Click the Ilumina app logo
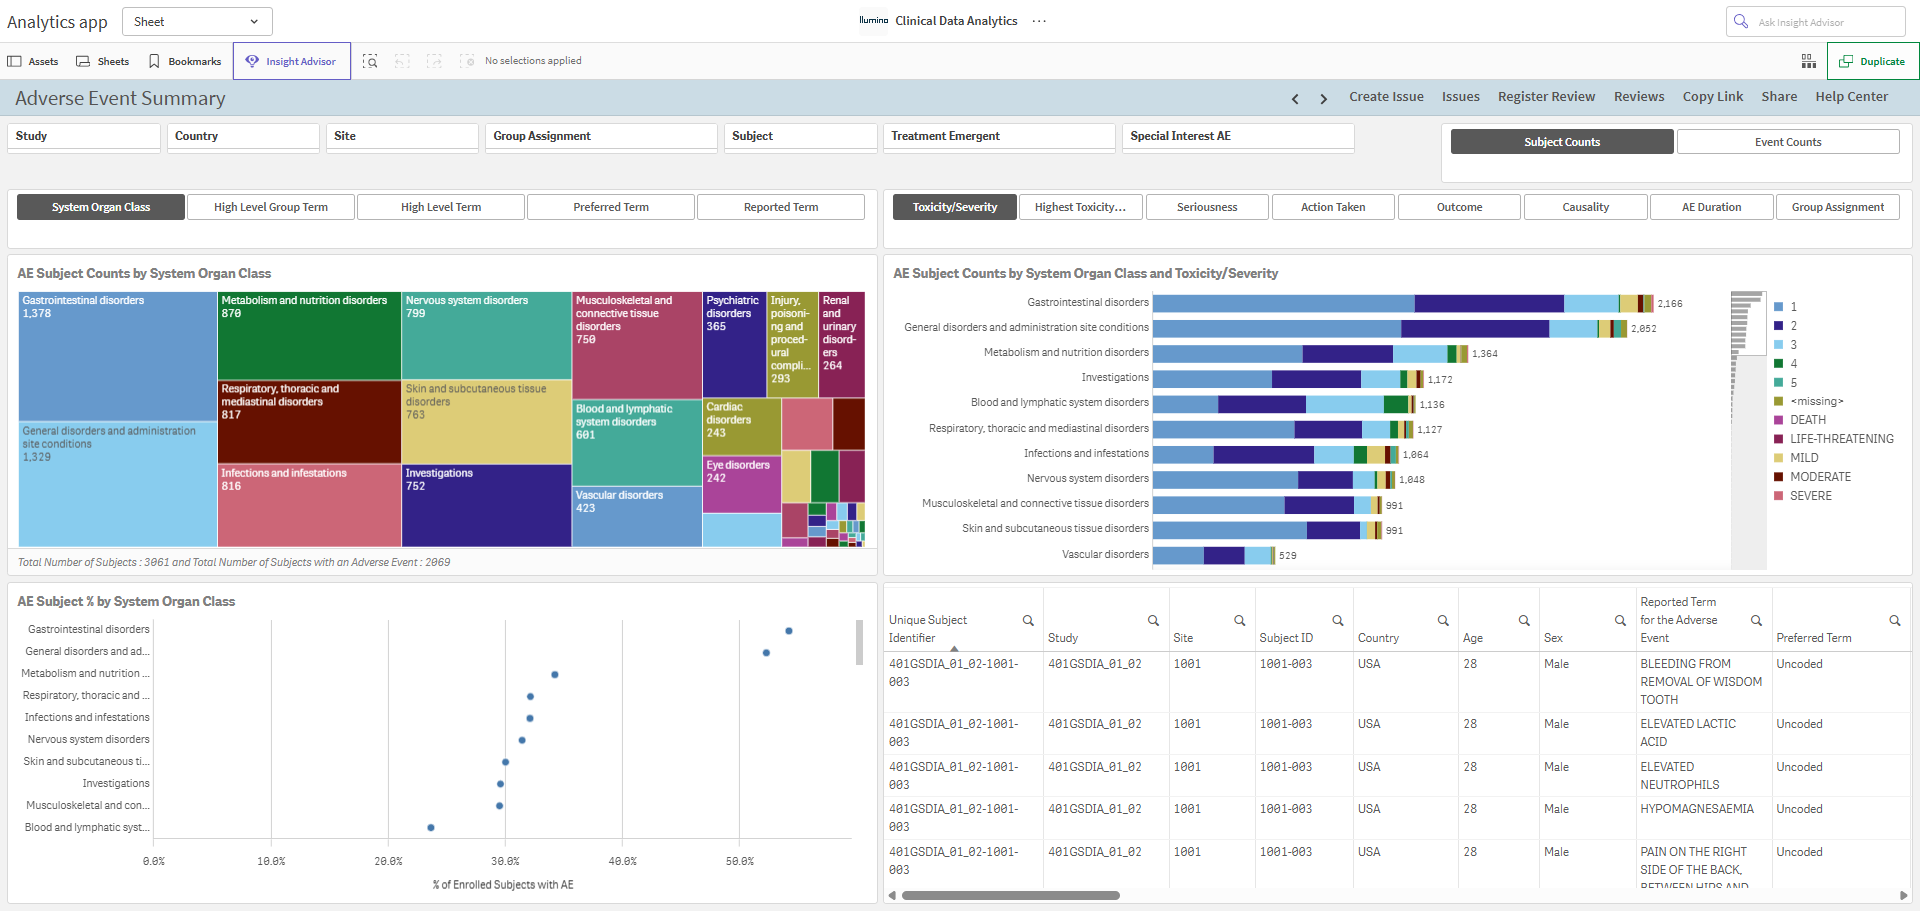The image size is (1920, 911). tap(873, 21)
